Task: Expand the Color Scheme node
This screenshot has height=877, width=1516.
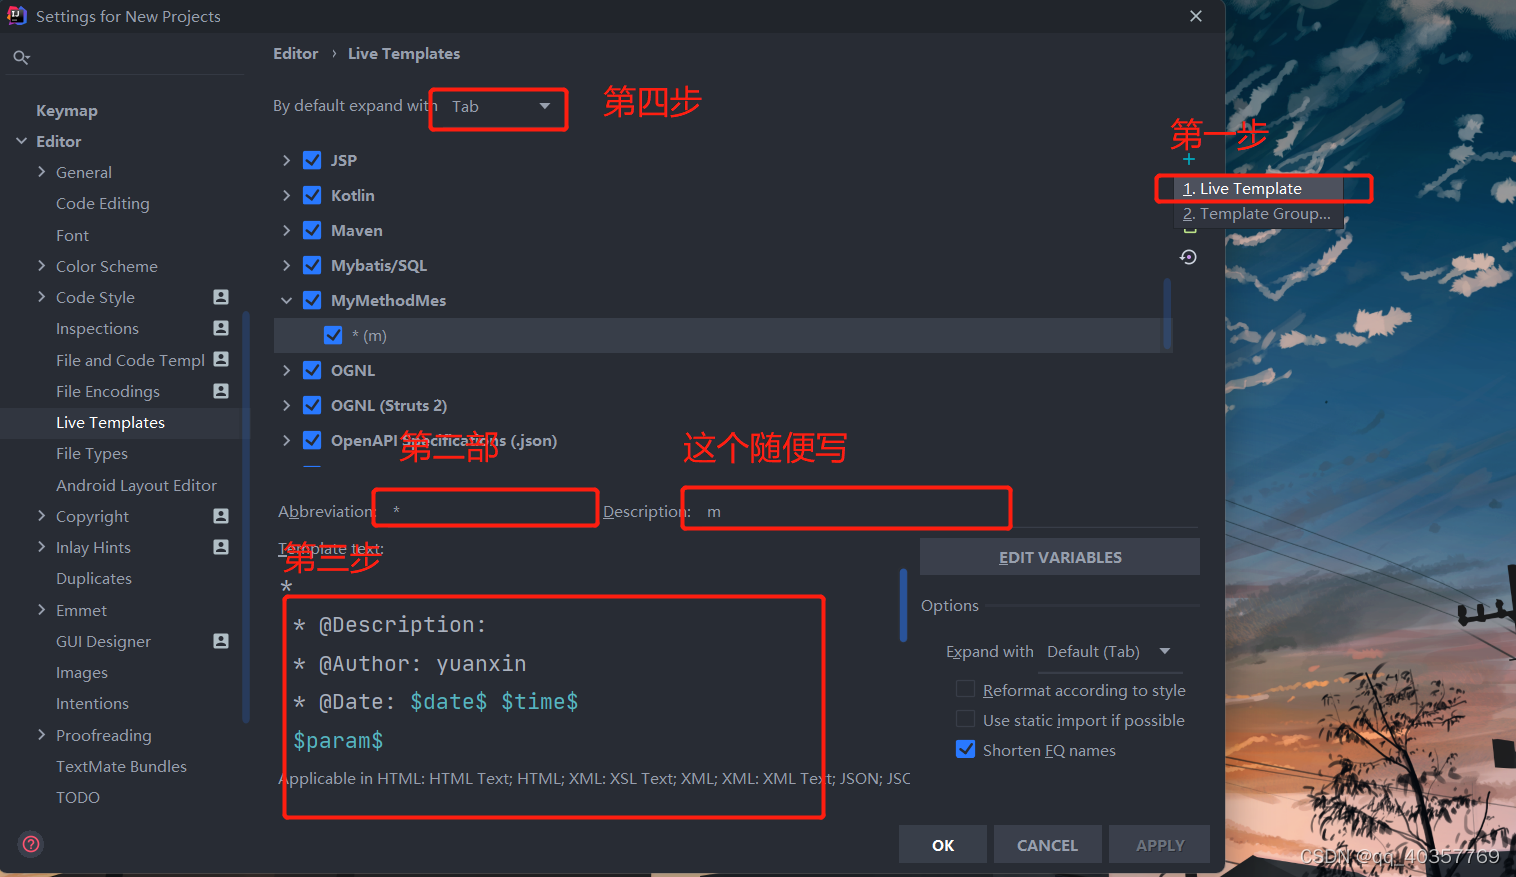Action: coord(41,266)
